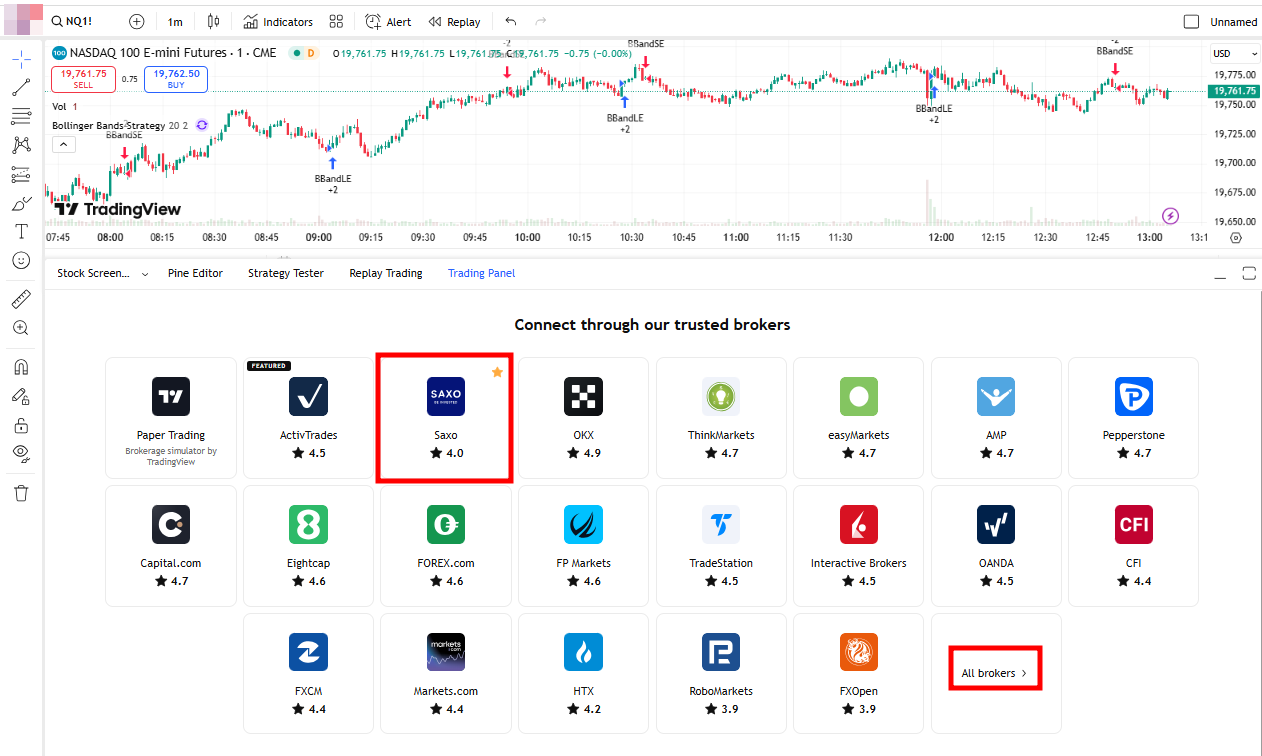
Task: Pick the easyMarkets broker
Action: pyautogui.click(x=859, y=418)
